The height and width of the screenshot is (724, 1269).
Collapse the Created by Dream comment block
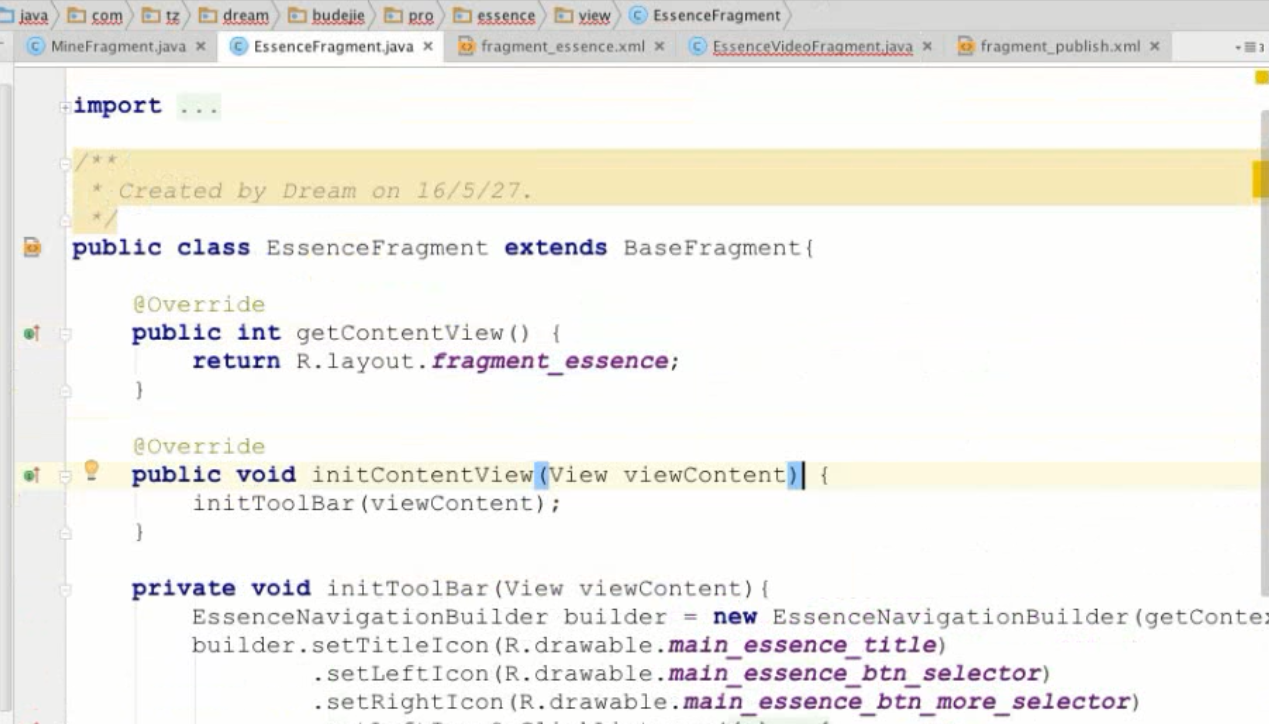65,162
